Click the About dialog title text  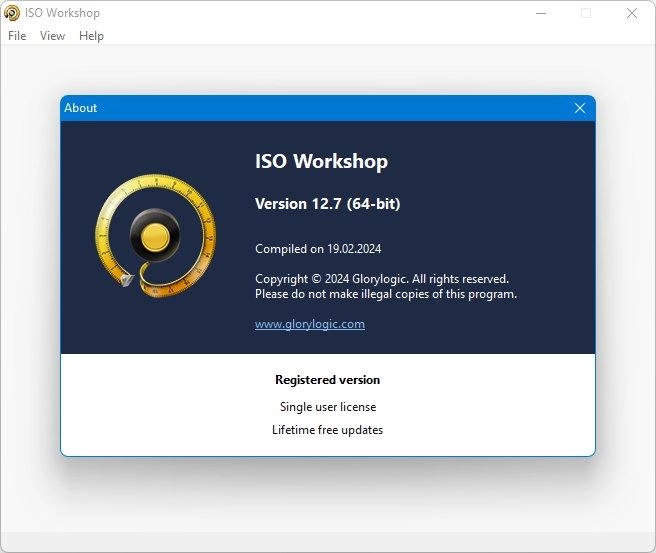pos(80,108)
